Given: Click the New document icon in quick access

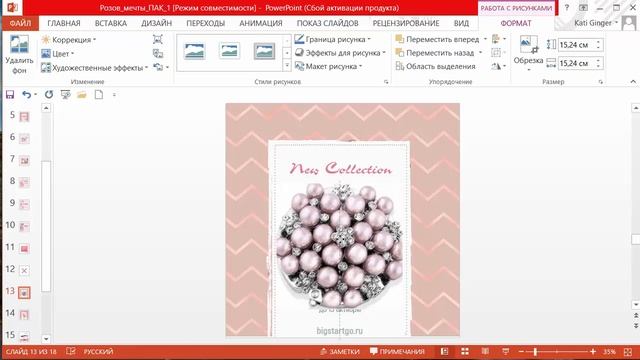Looking at the screenshot, I should 99,95.
